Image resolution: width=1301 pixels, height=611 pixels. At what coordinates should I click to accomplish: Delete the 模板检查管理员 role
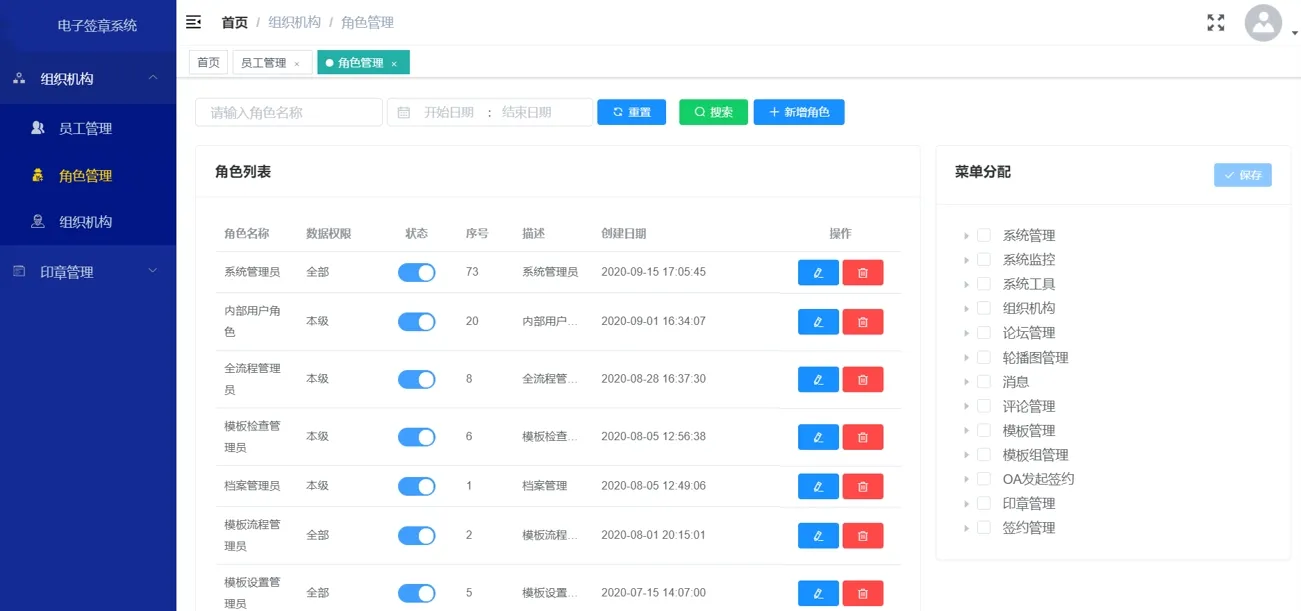point(863,437)
